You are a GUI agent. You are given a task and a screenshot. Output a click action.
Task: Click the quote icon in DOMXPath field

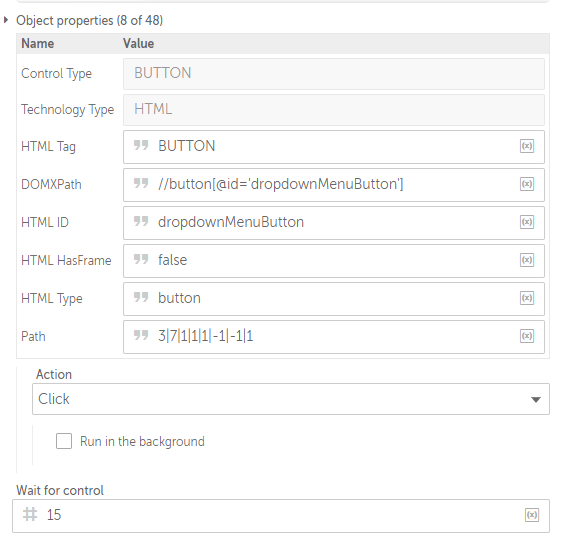[x=141, y=183]
